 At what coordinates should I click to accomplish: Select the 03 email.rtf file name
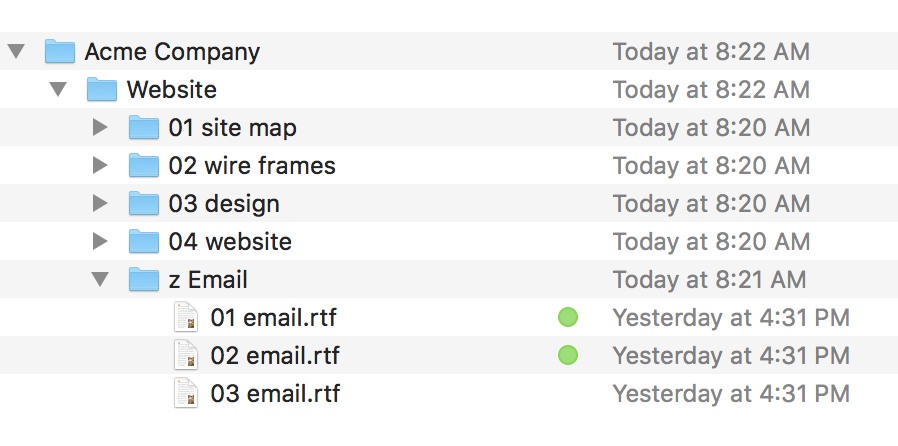pyautogui.click(x=275, y=394)
